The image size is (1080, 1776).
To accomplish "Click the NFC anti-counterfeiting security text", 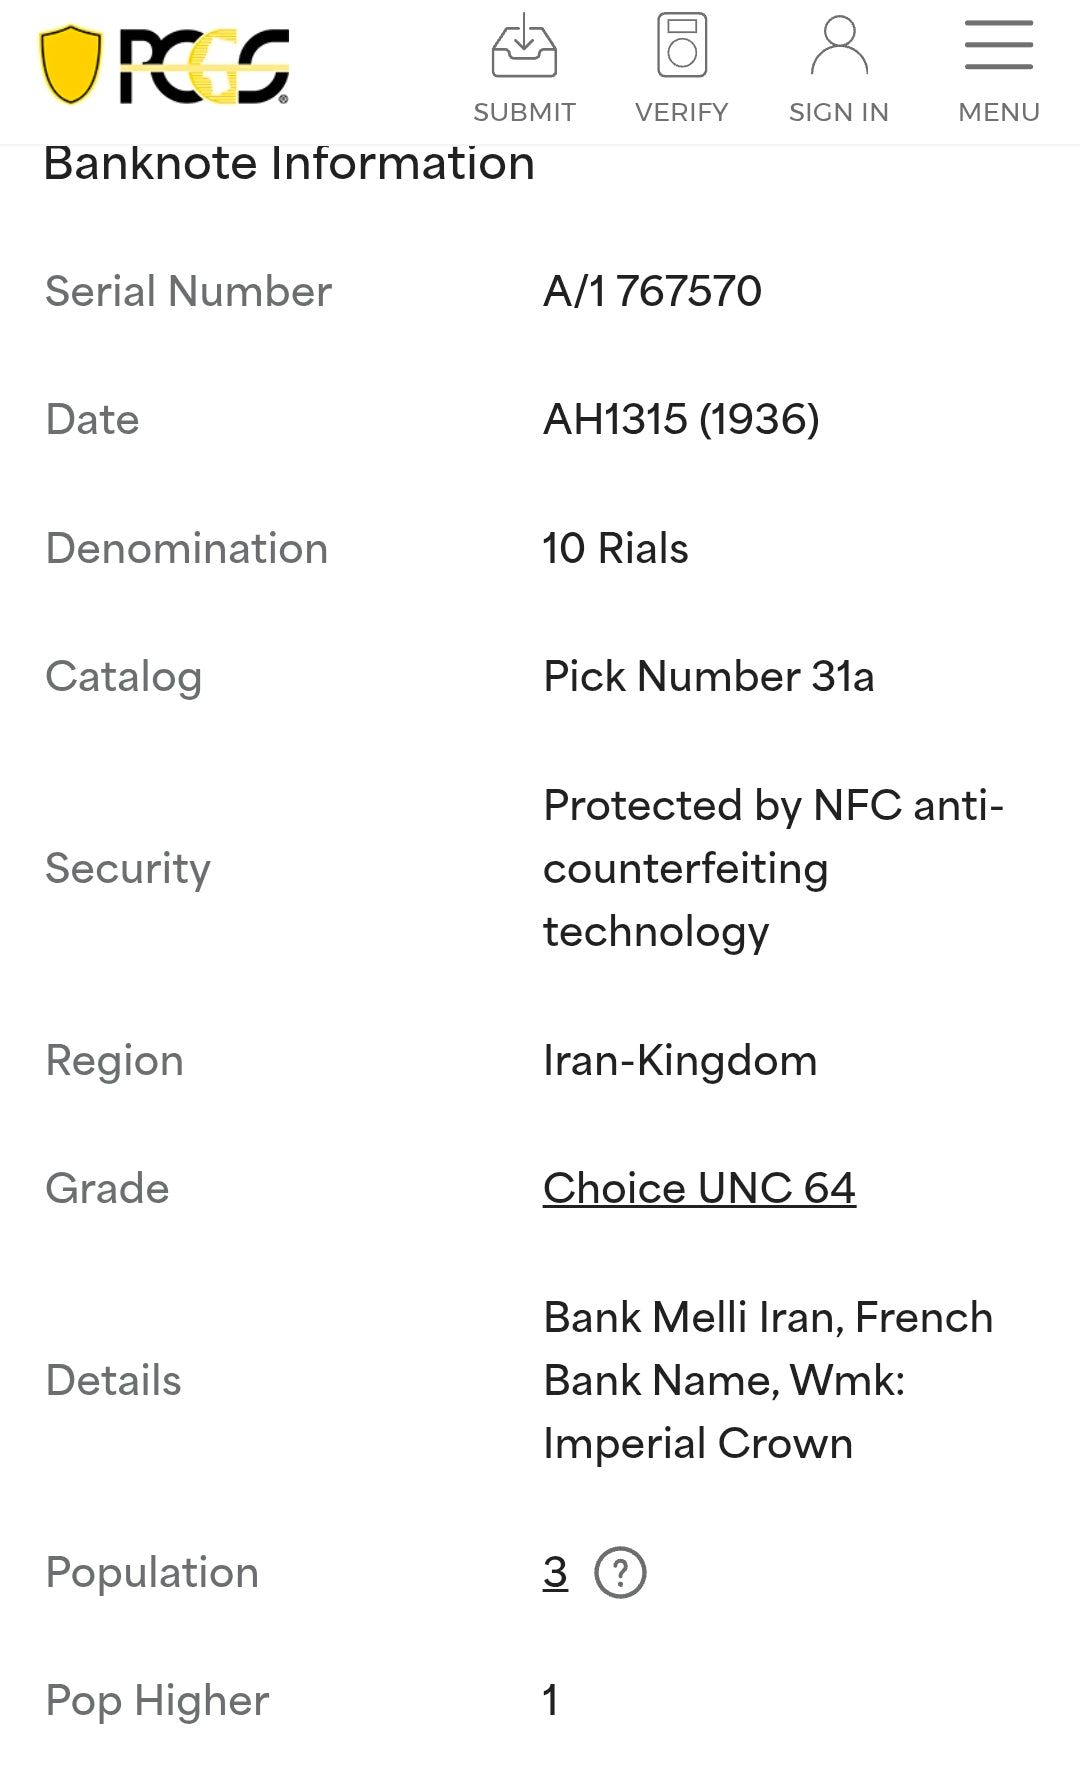I will (772, 868).
